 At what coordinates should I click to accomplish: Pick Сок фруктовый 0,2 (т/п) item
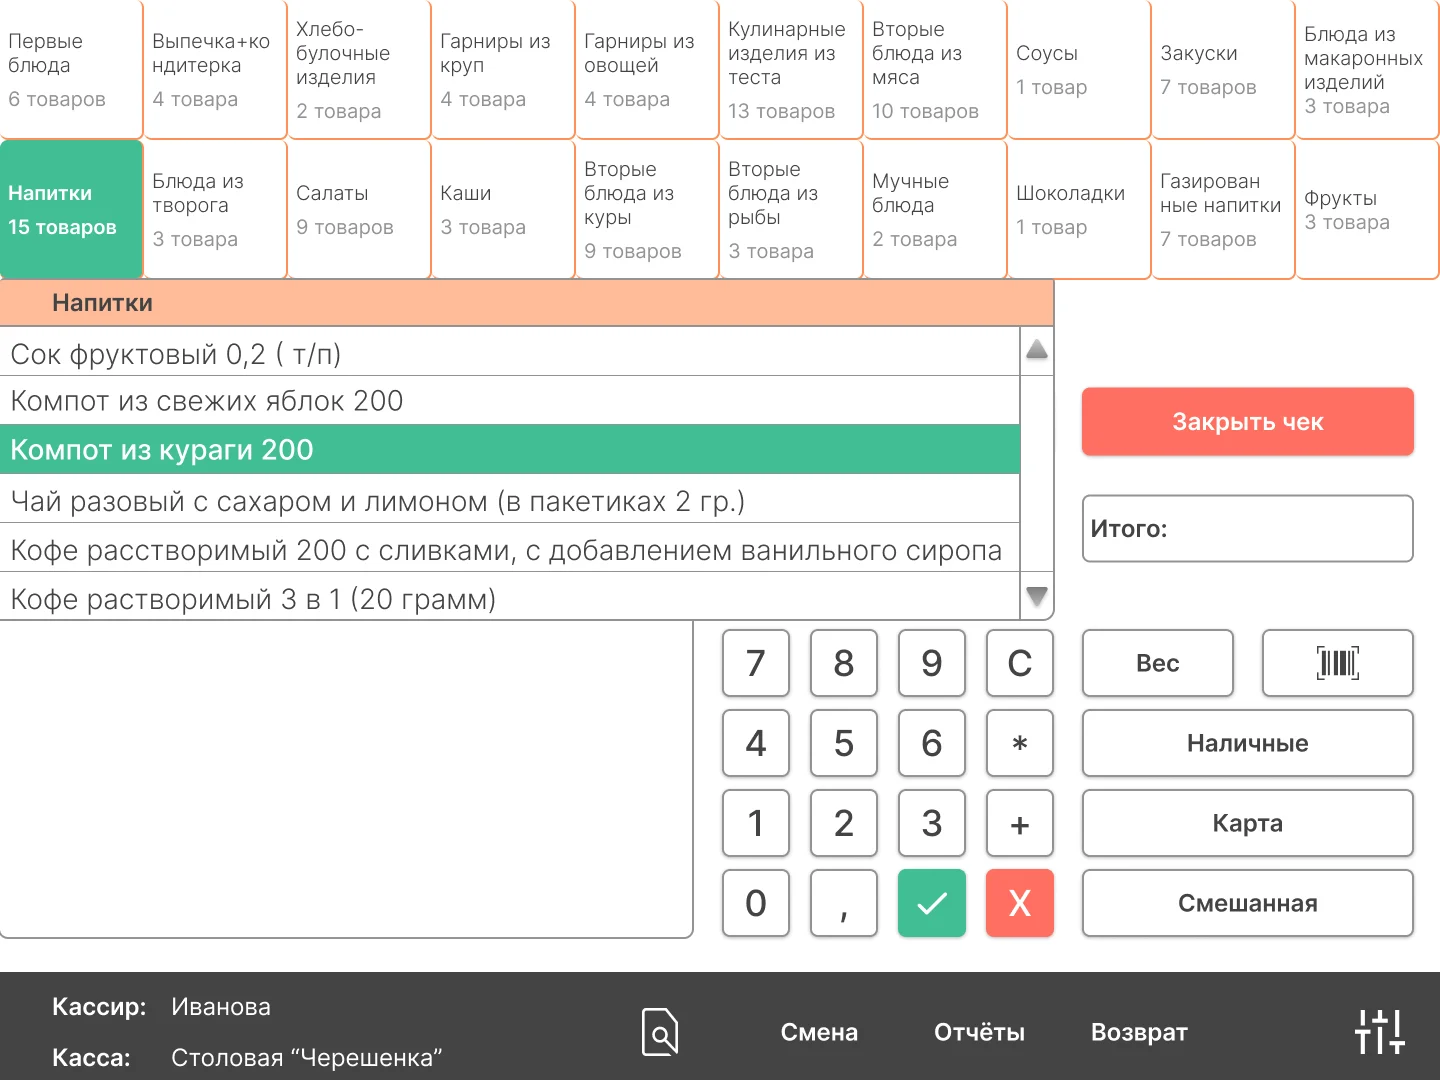click(x=510, y=352)
